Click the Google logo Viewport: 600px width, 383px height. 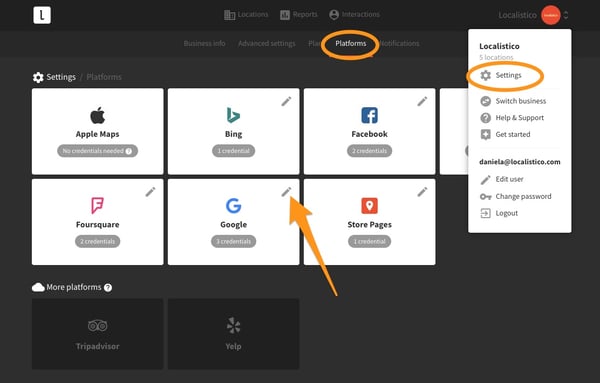233,205
